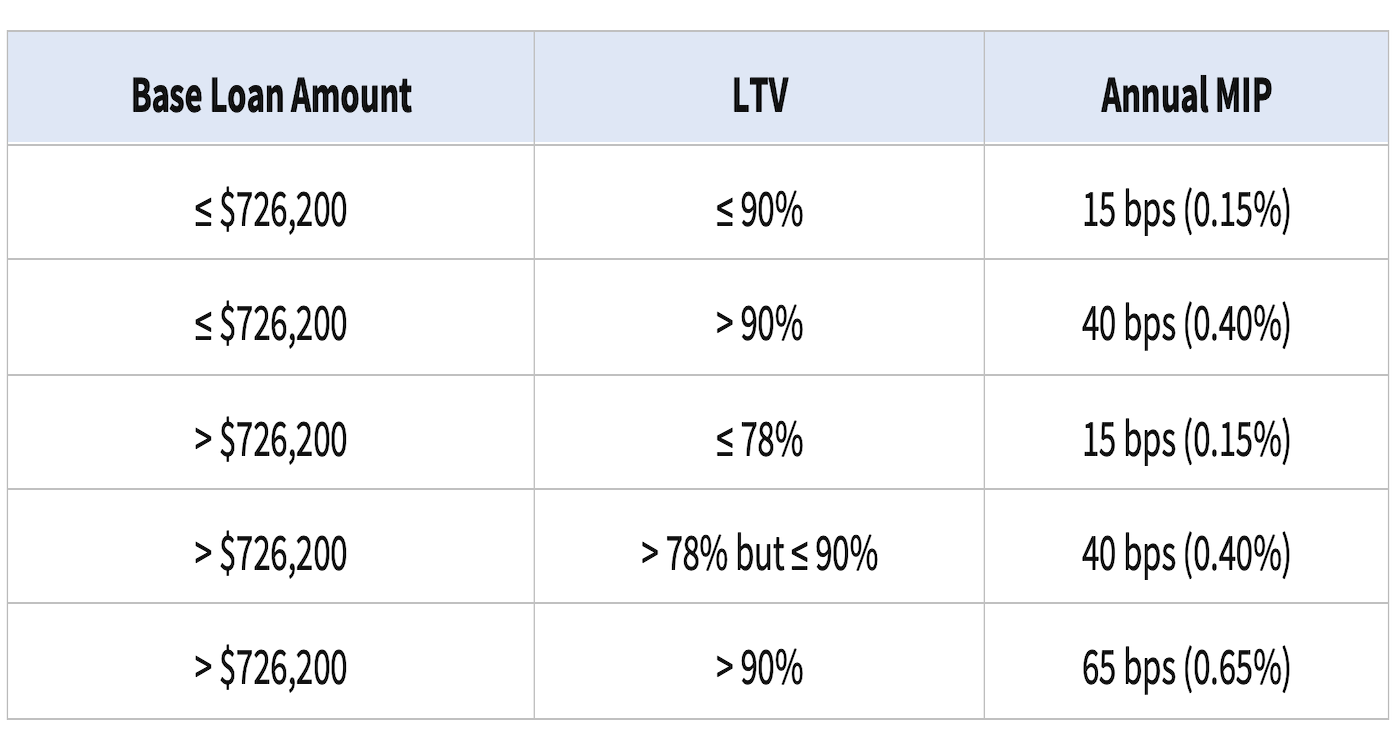
Task: Select the first row's 15 bps (0.15%) cell
Action: 1186,211
